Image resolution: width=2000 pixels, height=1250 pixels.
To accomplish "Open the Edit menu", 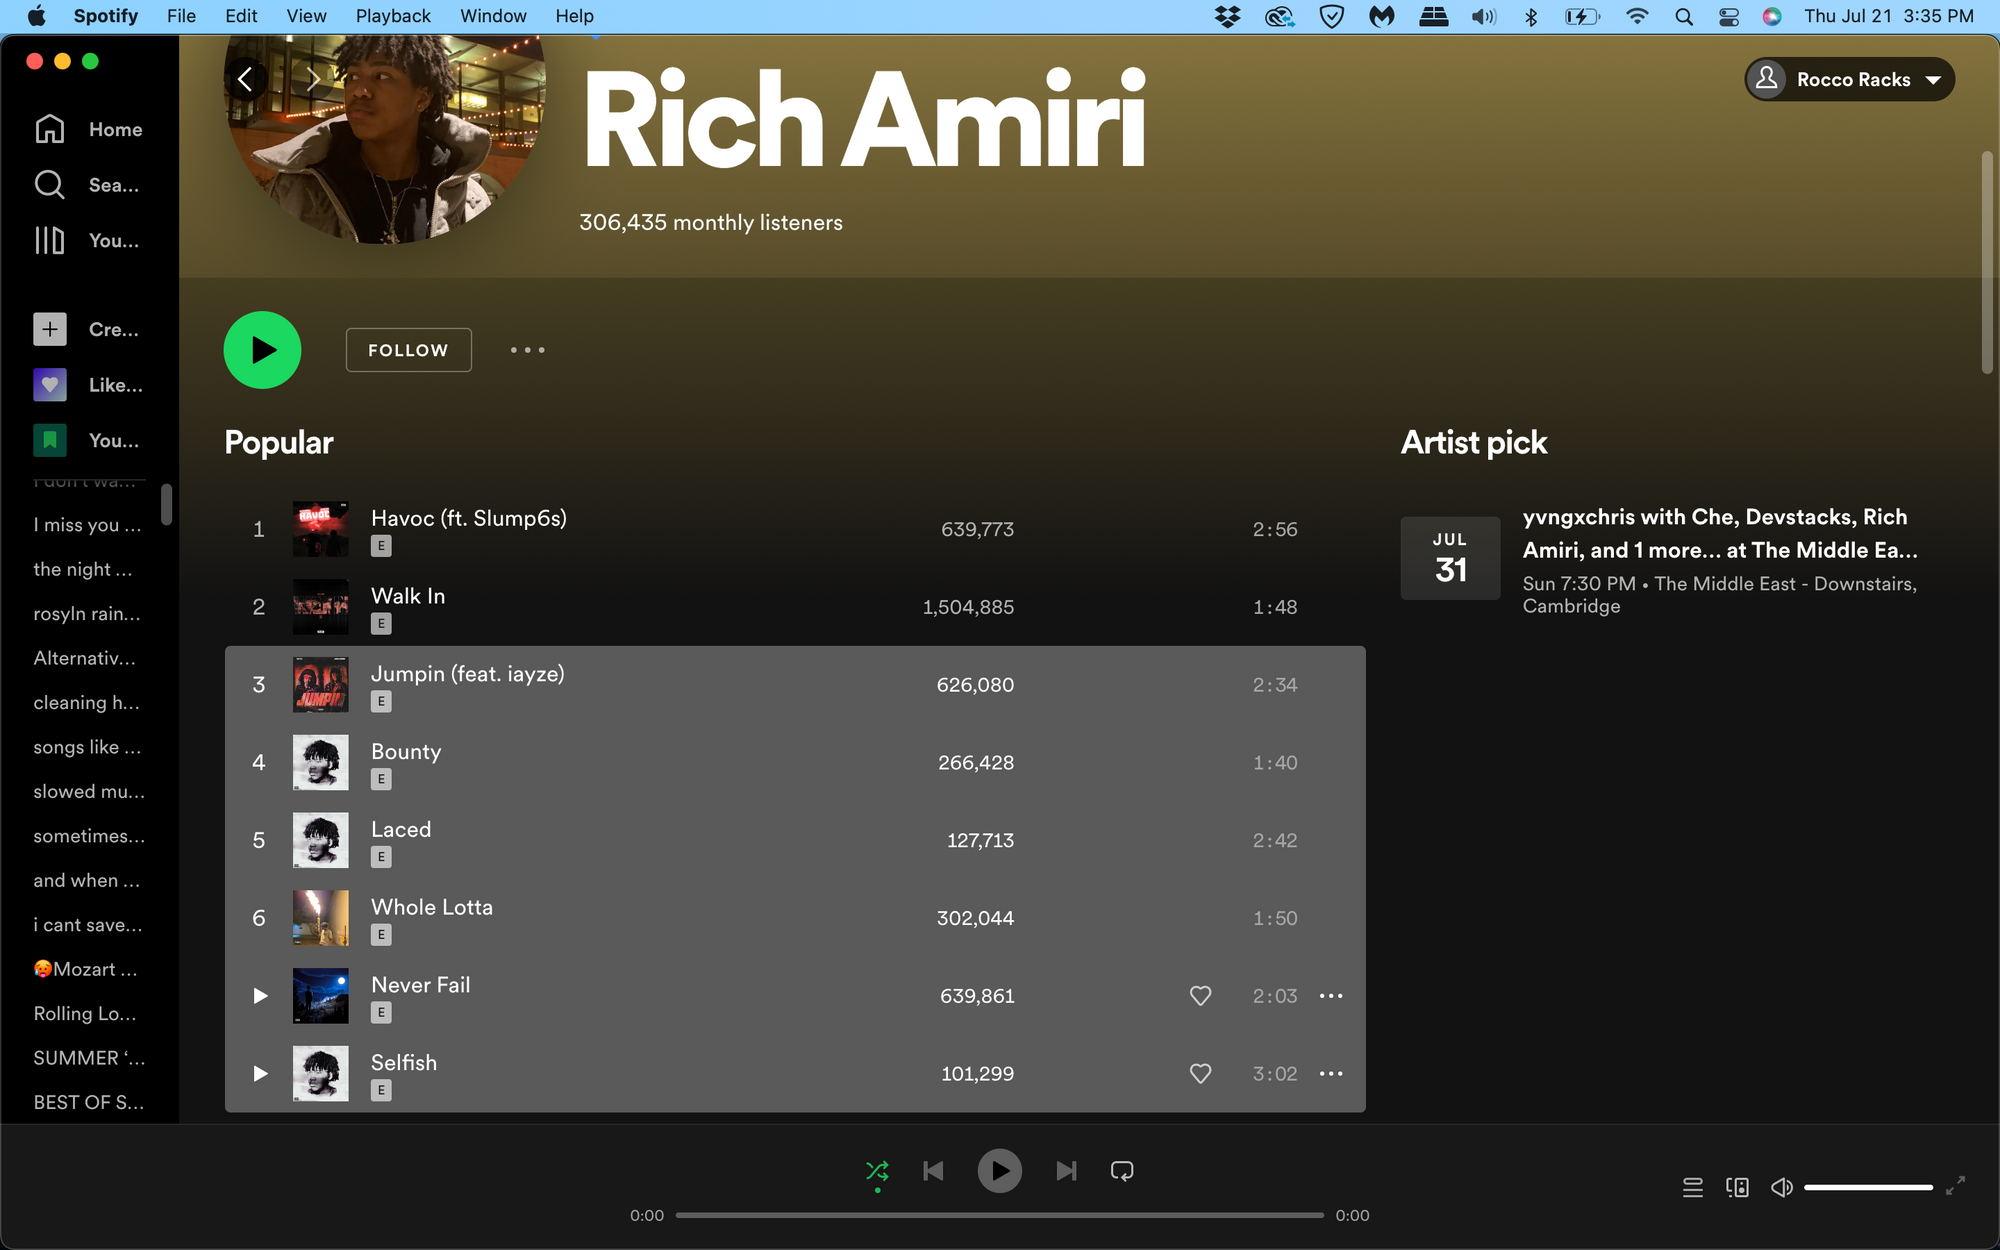I will [x=241, y=16].
